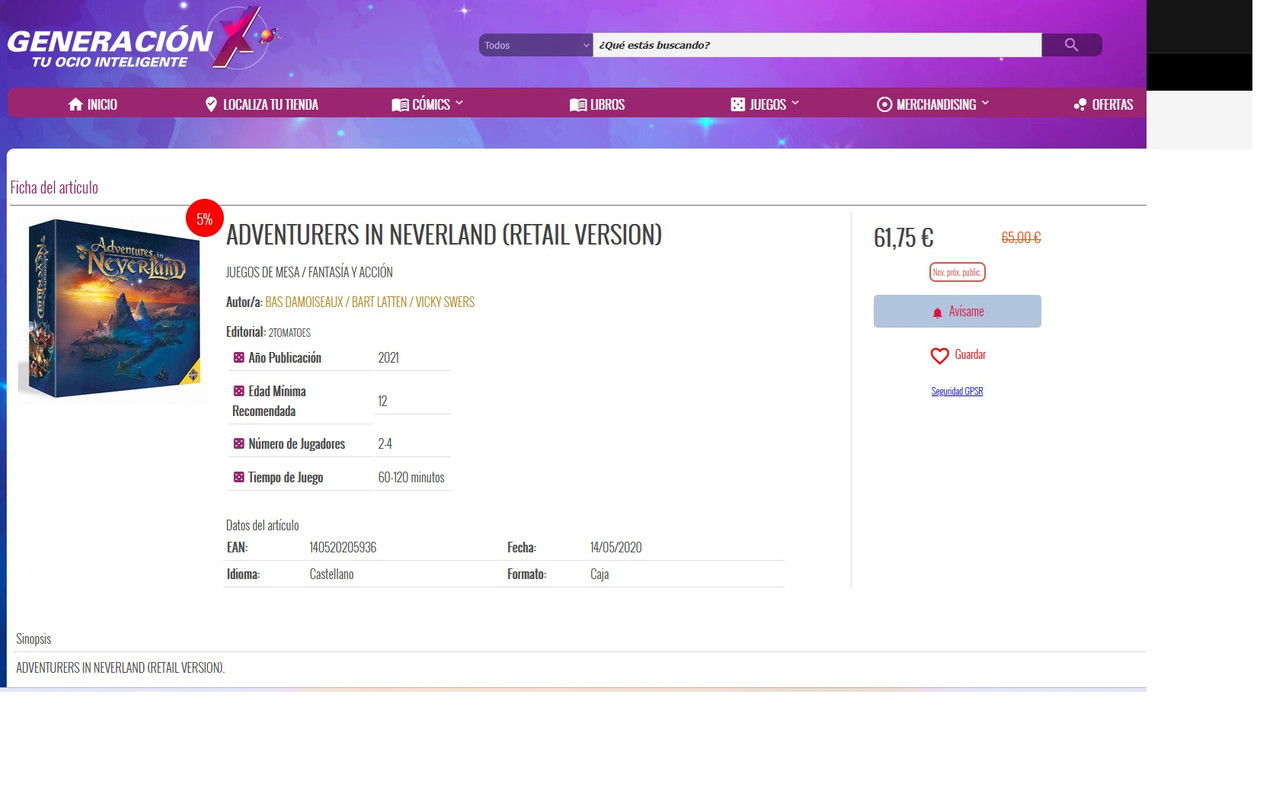Click the play time value 60-120 minutos
1266x800 pixels.
tap(411, 477)
